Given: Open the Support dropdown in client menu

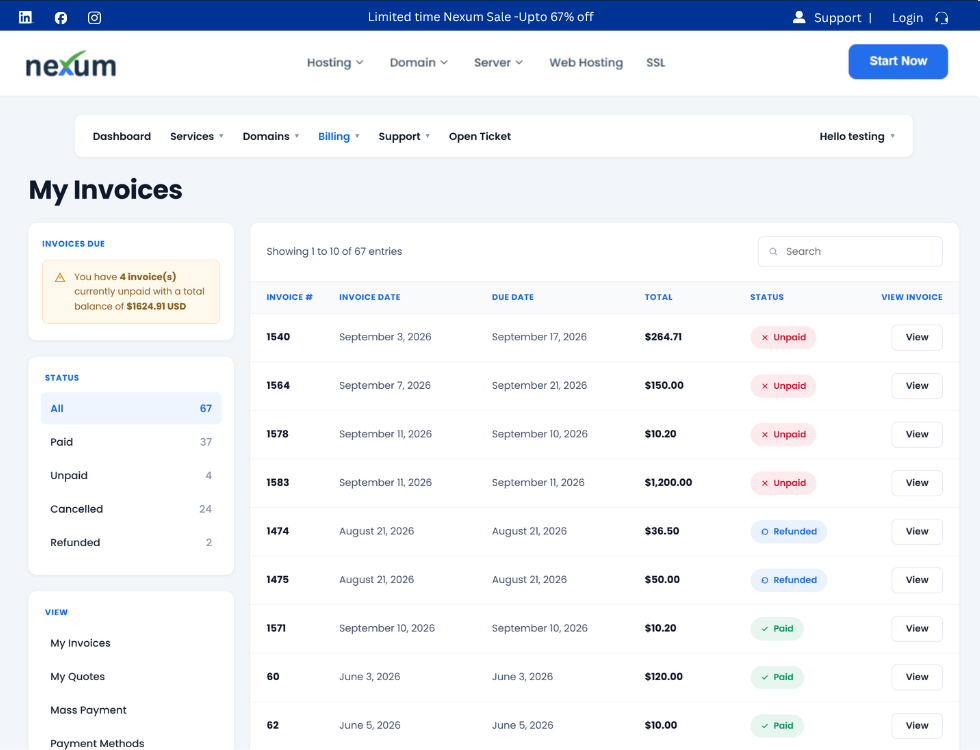Looking at the screenshot, I should pos(404,136).
